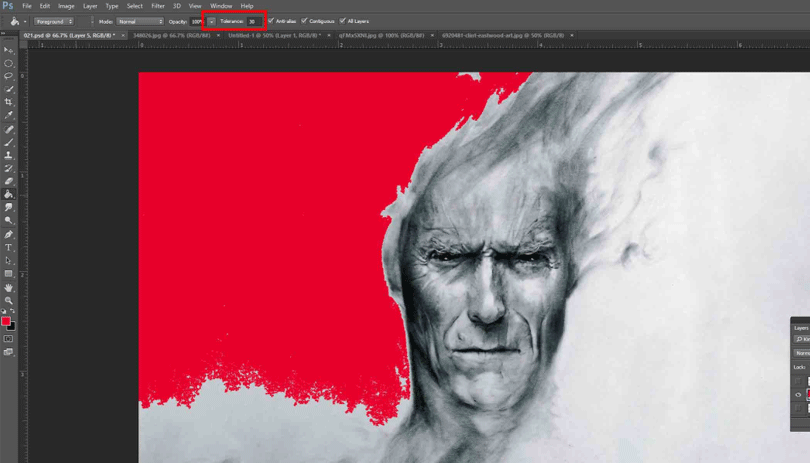Open the Image menu
810x463 pixels.
(66, 6)
